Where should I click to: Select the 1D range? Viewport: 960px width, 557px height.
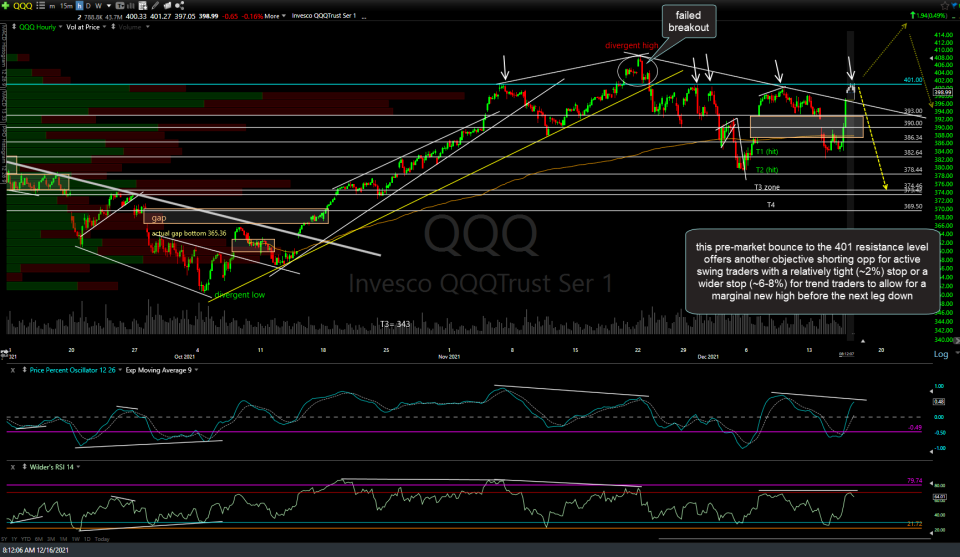point(87,539)
